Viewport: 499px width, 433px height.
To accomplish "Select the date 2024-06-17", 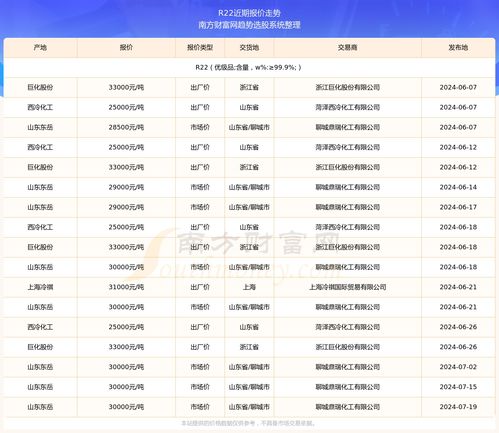I will click(x=458, y=207).
